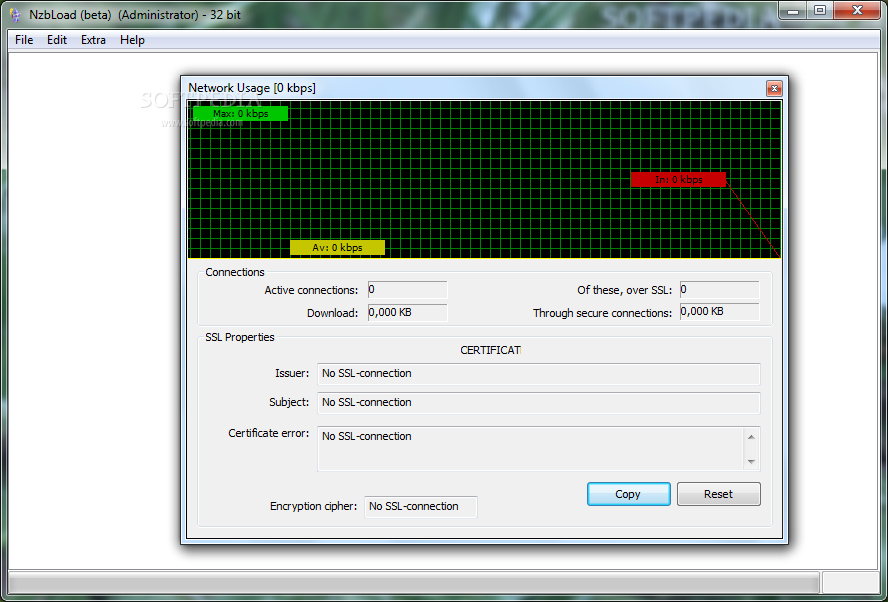Click the Active connections field
Image resolution: width=888 pixels, height=602 pixels.
(x=407, y=289)
